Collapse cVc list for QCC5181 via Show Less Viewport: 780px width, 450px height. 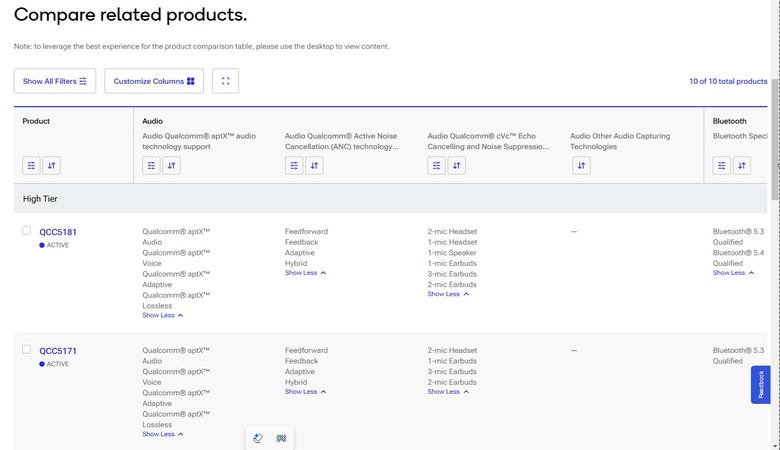[448, 294]
